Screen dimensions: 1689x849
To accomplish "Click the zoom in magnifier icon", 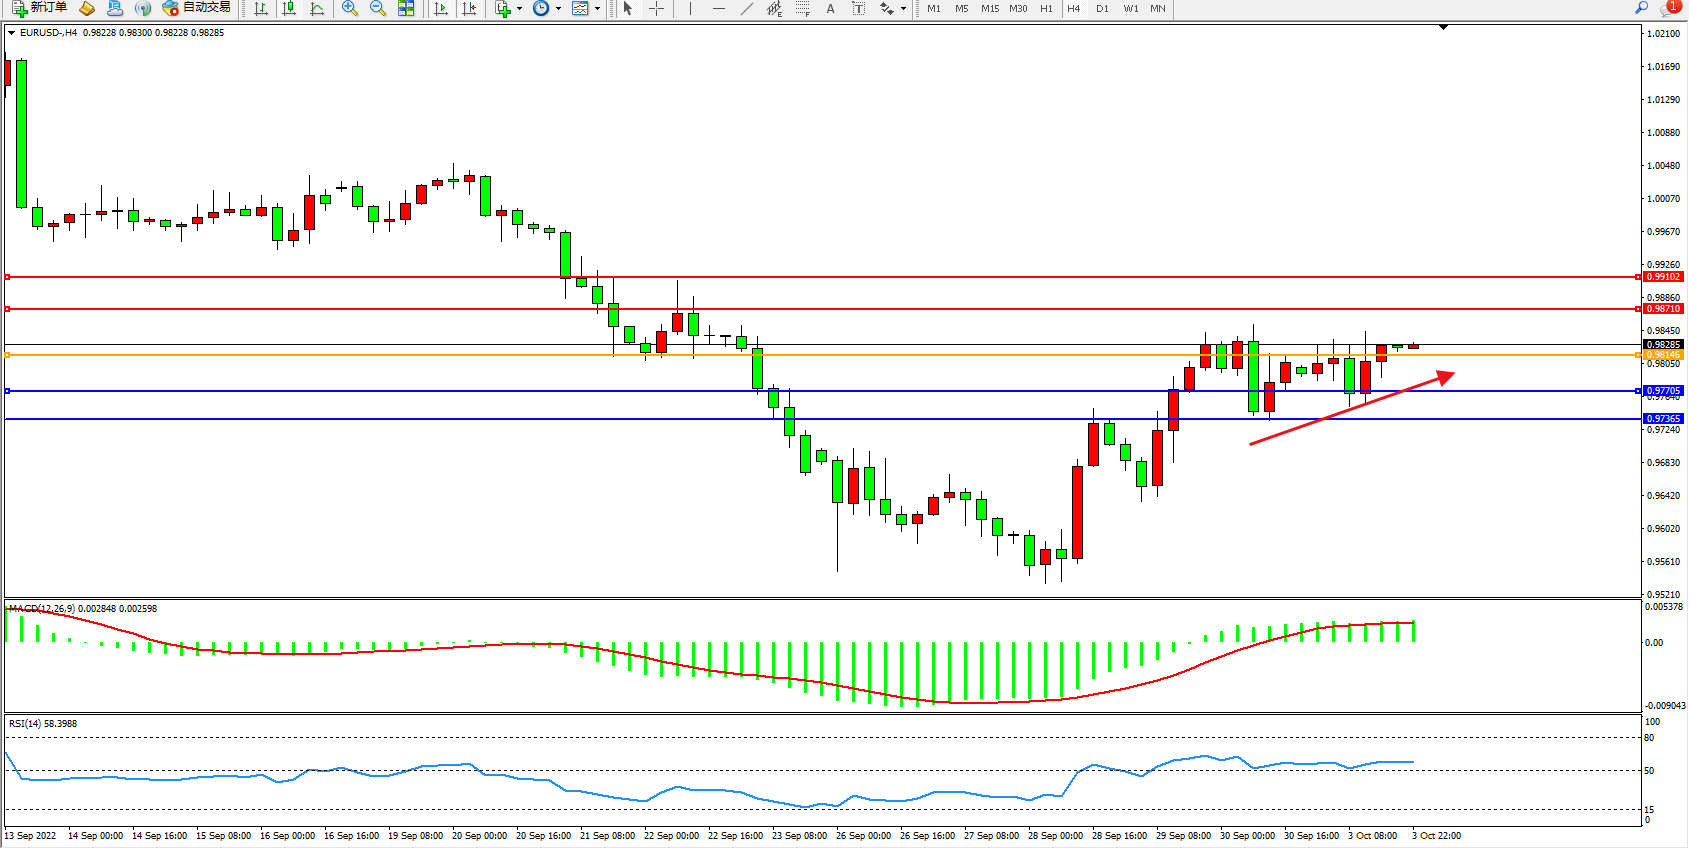I will [x=349, y=8].
